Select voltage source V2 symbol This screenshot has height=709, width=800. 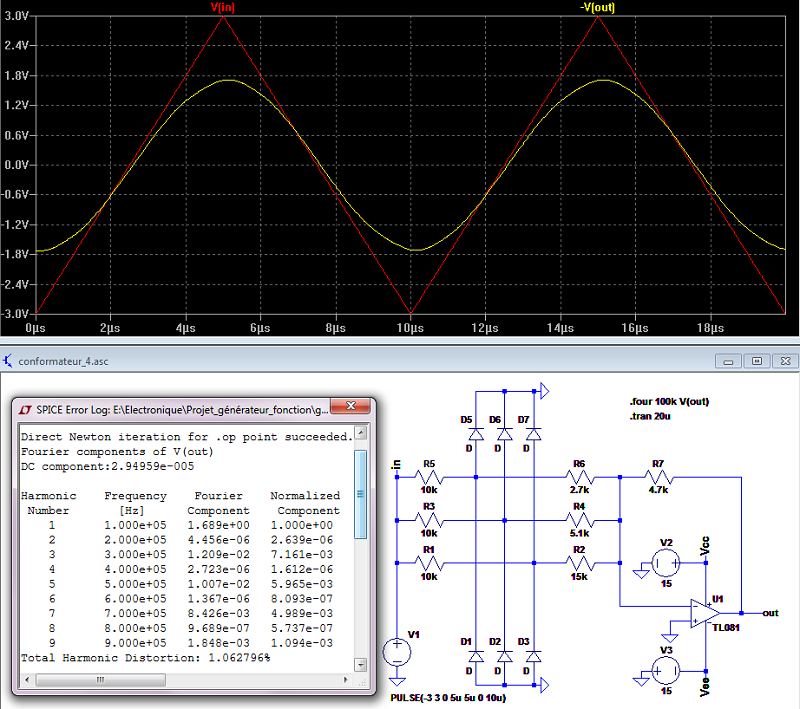click(x=666, y=563)
